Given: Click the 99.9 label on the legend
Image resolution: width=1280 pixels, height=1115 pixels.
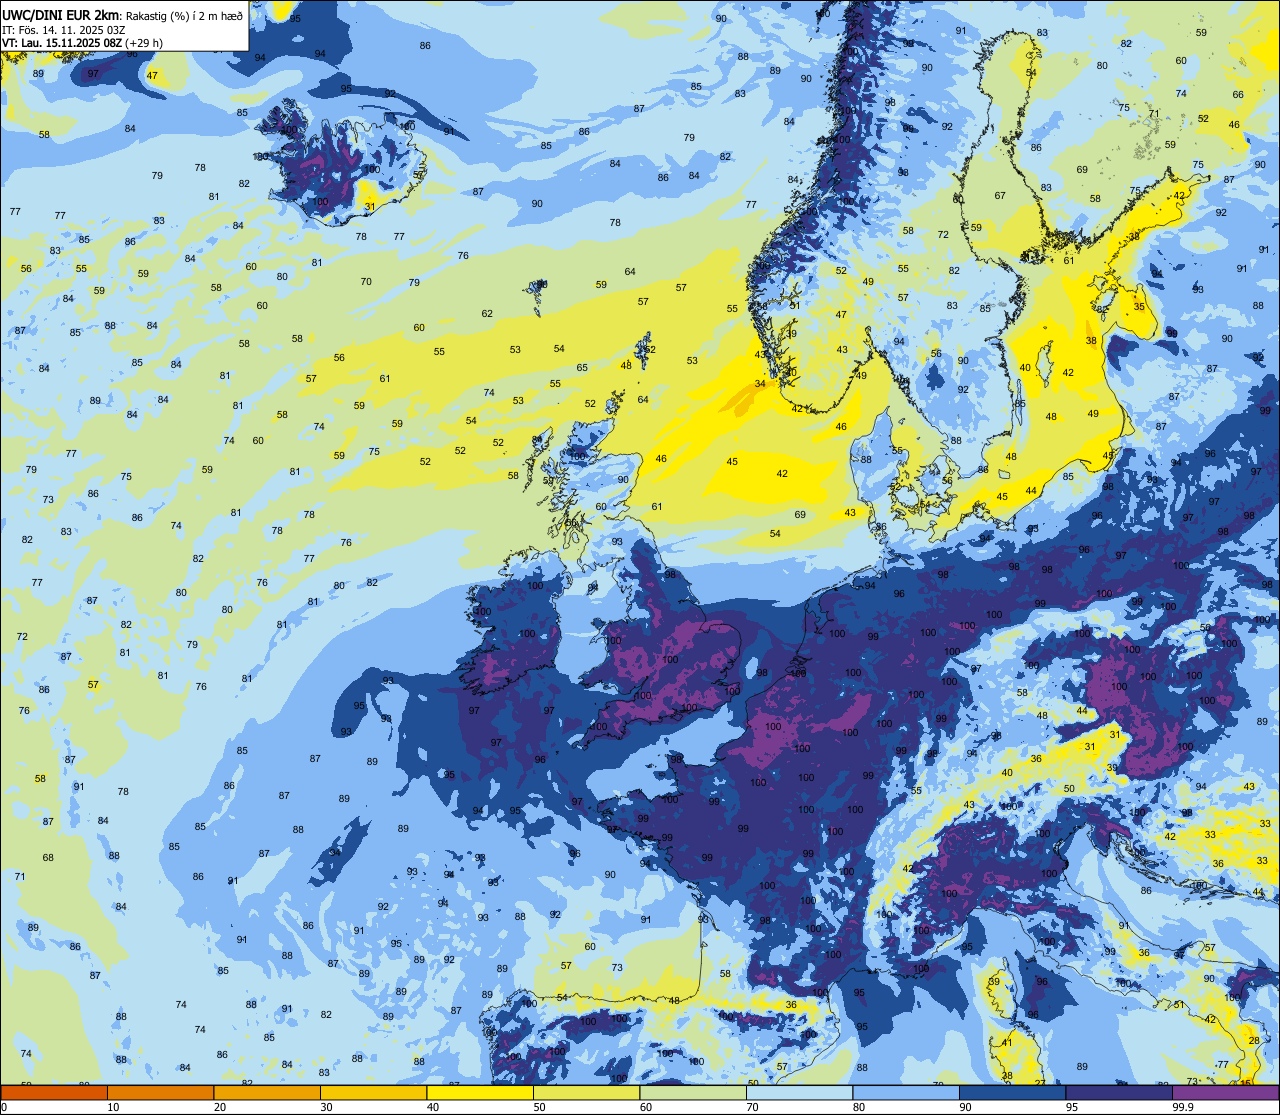Looking at the screenshot, I should coord(1183,1107).
